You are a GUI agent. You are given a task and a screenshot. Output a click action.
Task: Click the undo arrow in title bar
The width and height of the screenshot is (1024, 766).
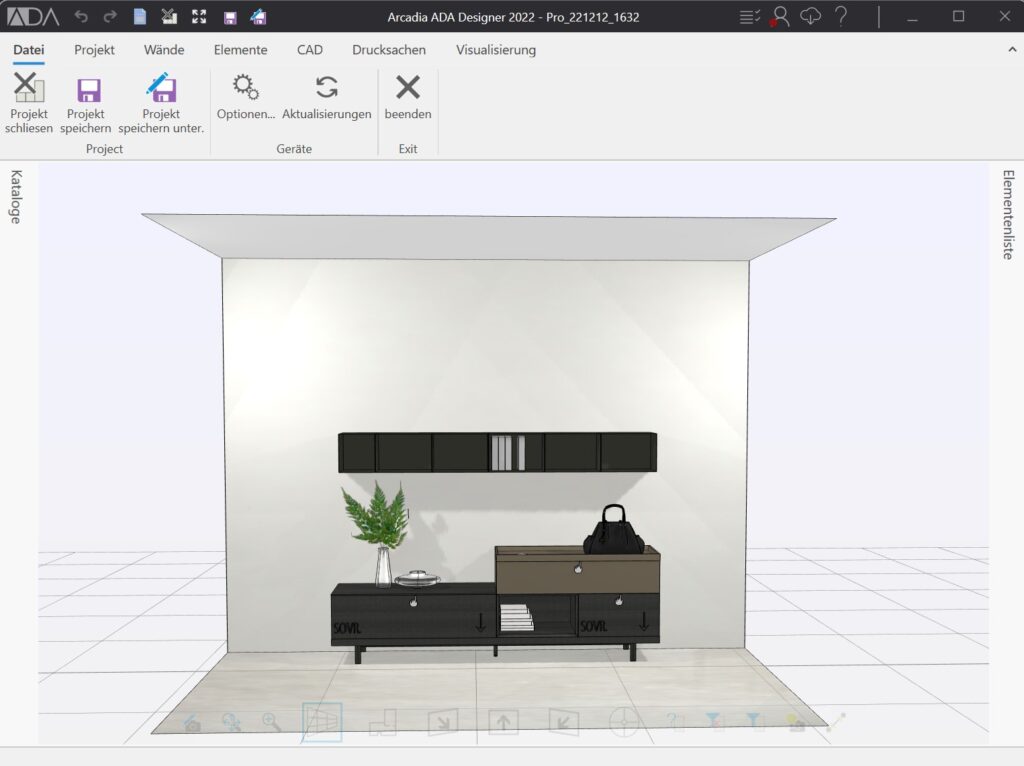[x=82, y=17]
